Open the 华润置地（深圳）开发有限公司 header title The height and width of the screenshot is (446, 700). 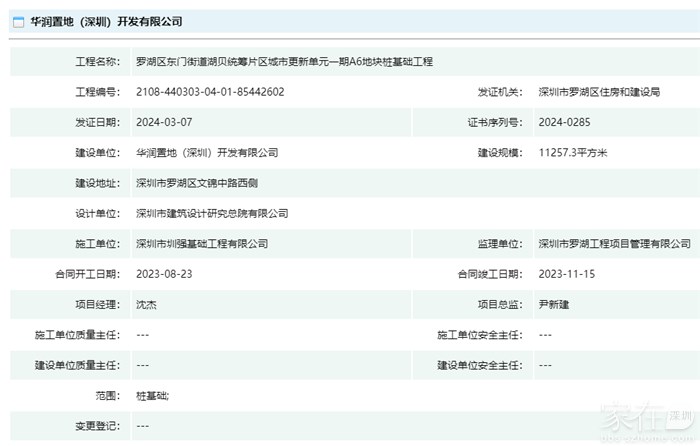(x=106, y=21)
